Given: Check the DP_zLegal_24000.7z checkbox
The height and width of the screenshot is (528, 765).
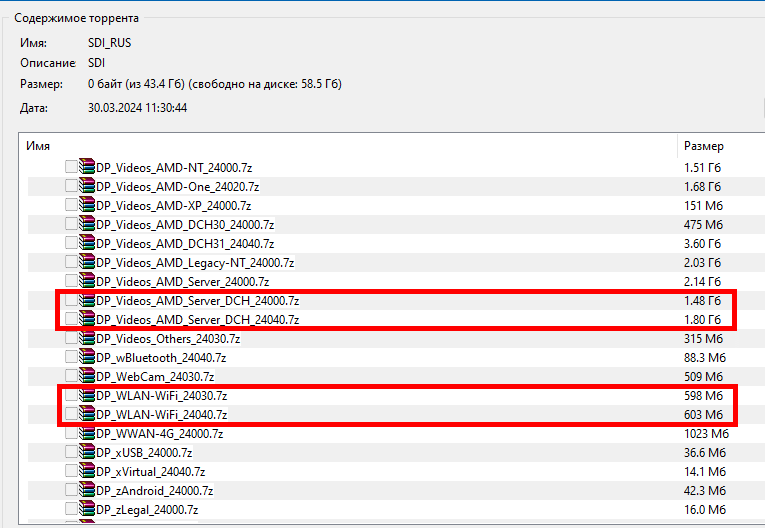Looking at the screenshot, I should 71,509.
